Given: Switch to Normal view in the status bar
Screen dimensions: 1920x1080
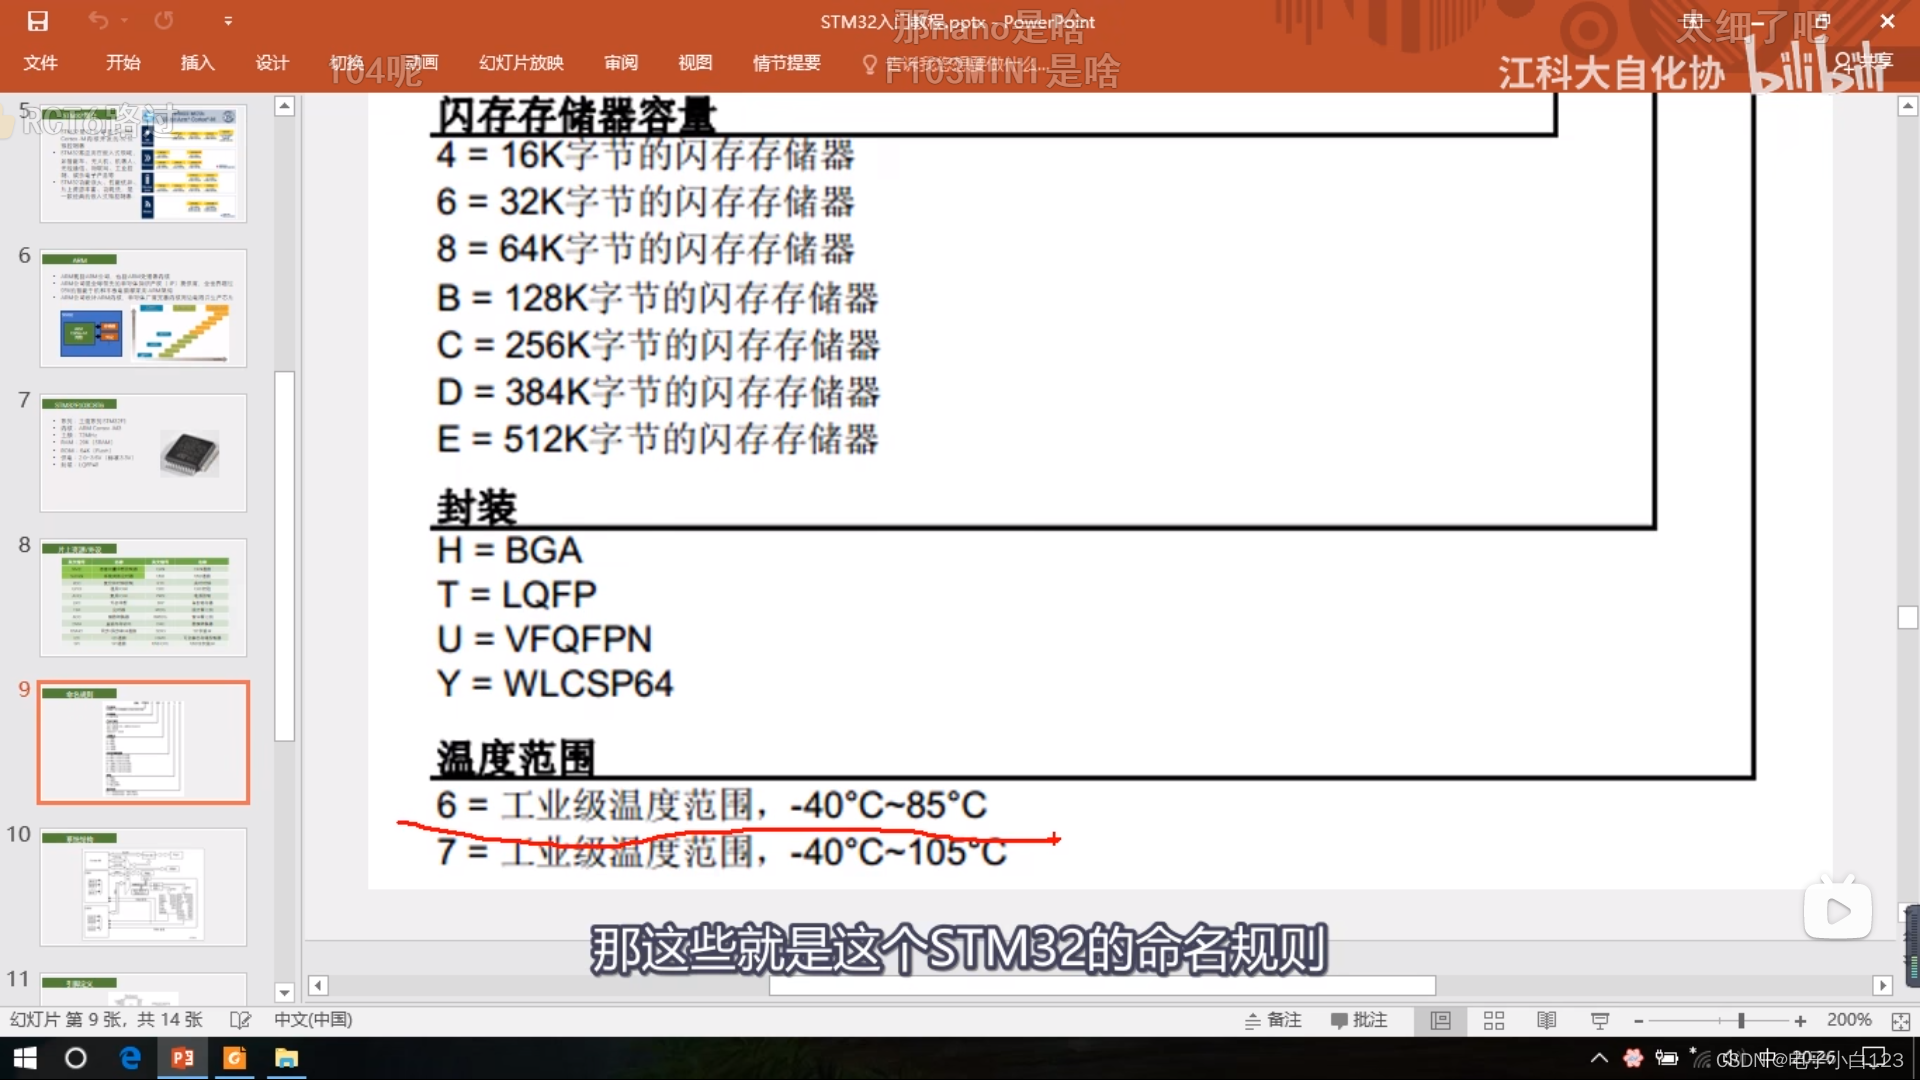Looking at the screenshot, I should click(x=1440, y=1020).
